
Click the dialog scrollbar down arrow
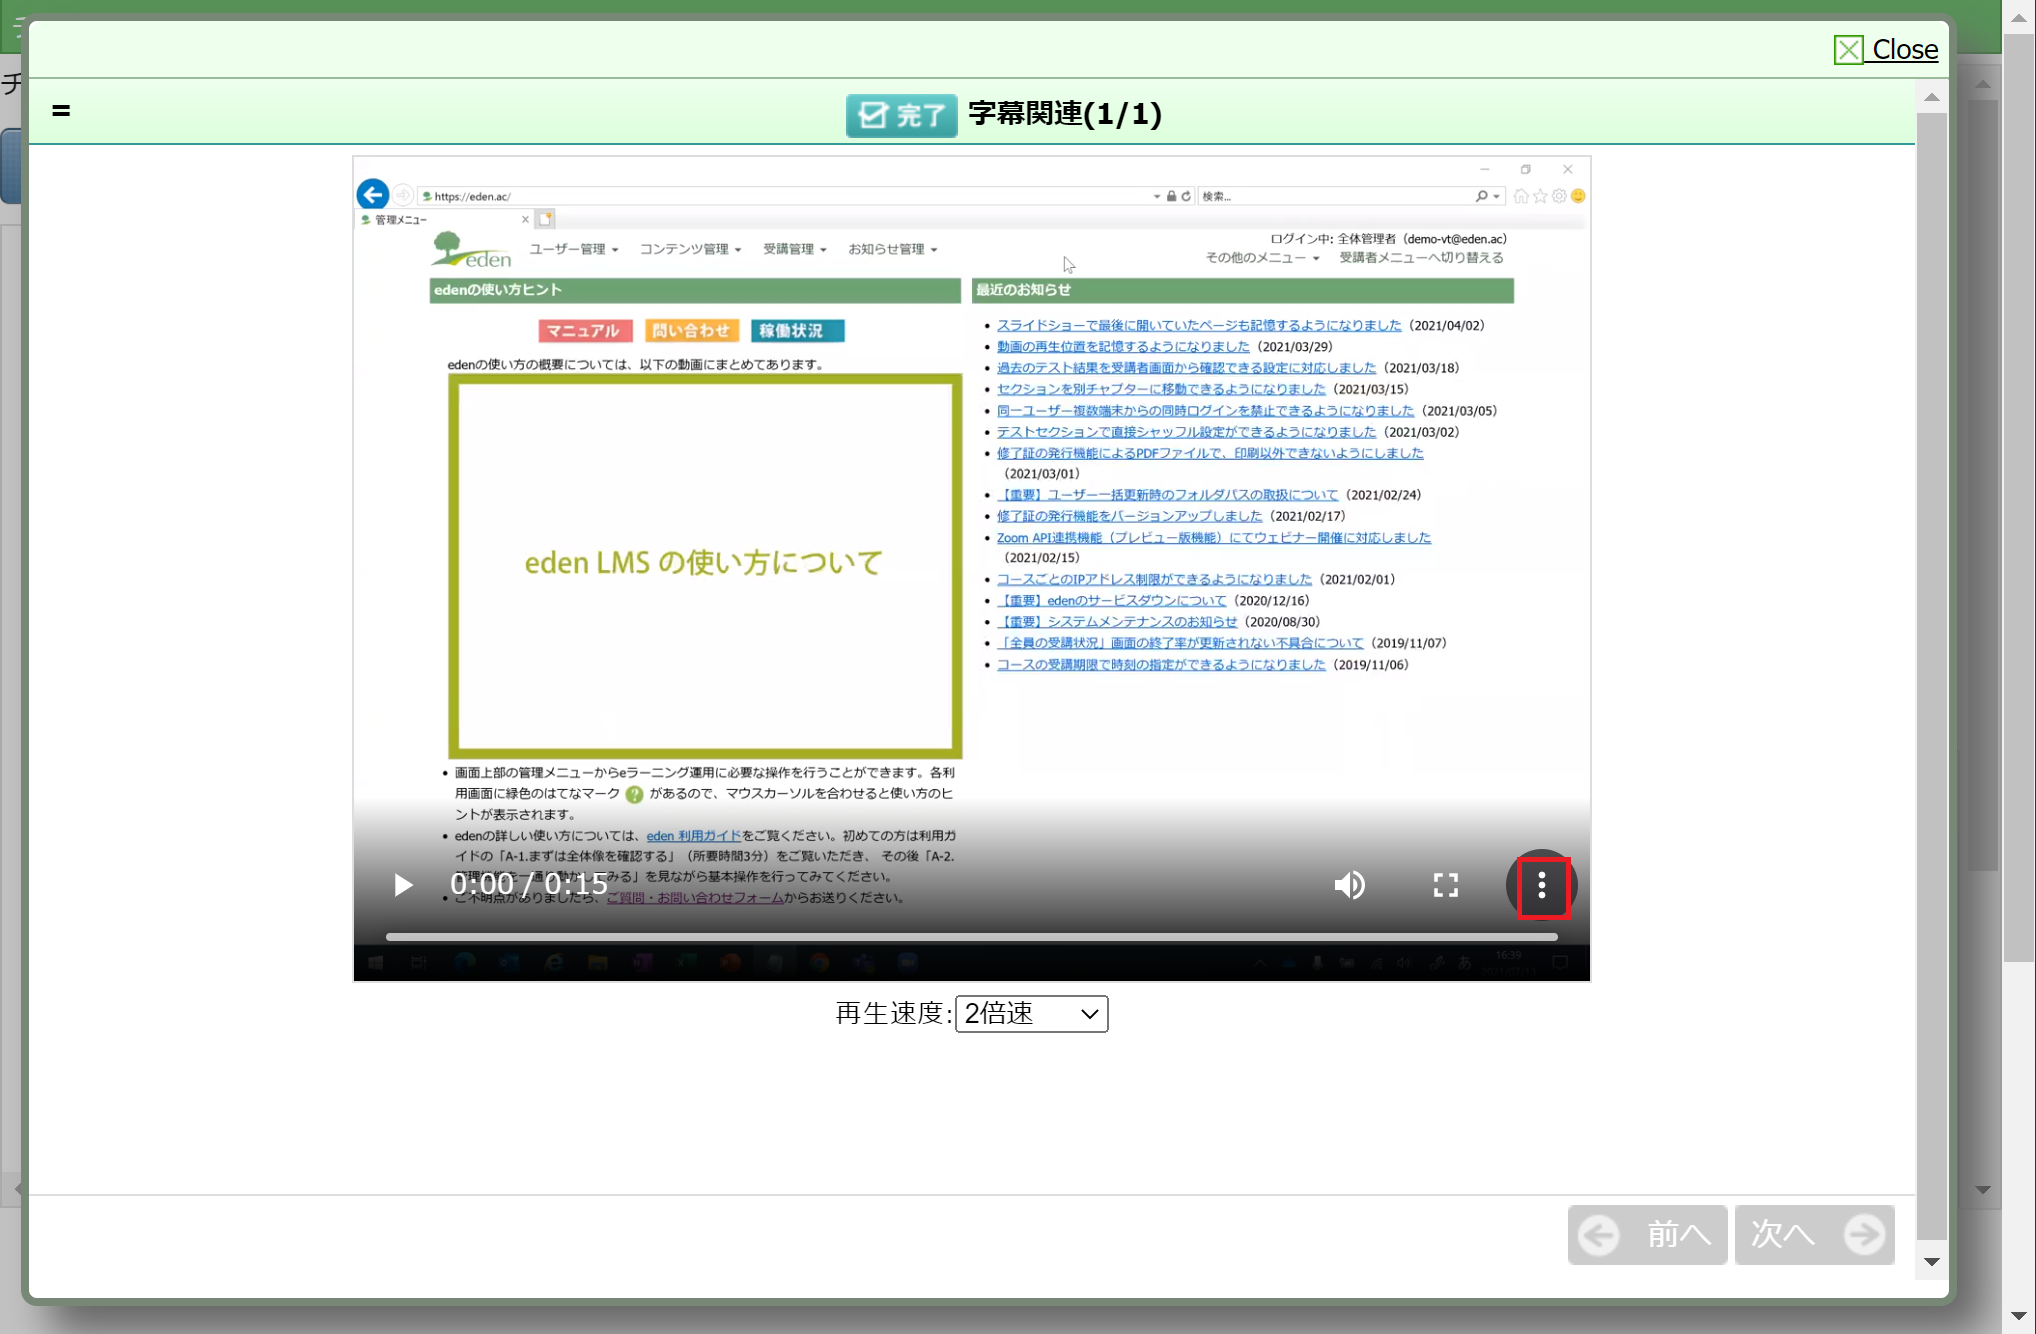1931,1262
